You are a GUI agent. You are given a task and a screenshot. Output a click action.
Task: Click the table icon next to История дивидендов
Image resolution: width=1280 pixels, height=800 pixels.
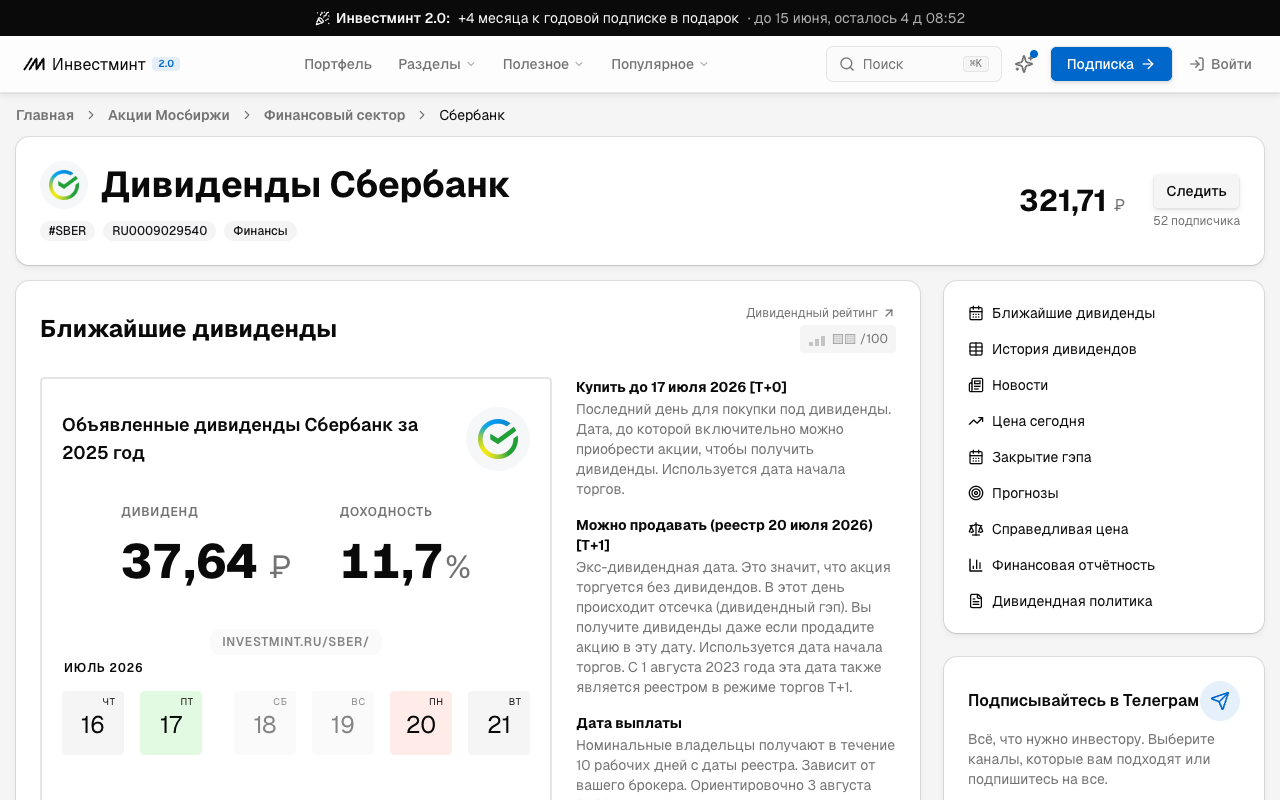click(976, 349)
